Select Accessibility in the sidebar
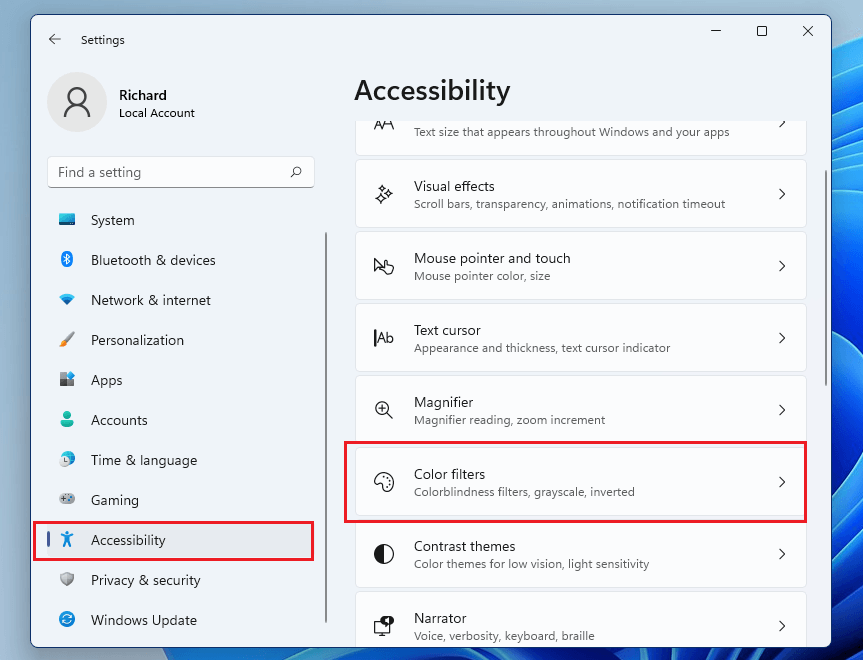The width and height of the screenshot is (863, 660). coord(179,540)
